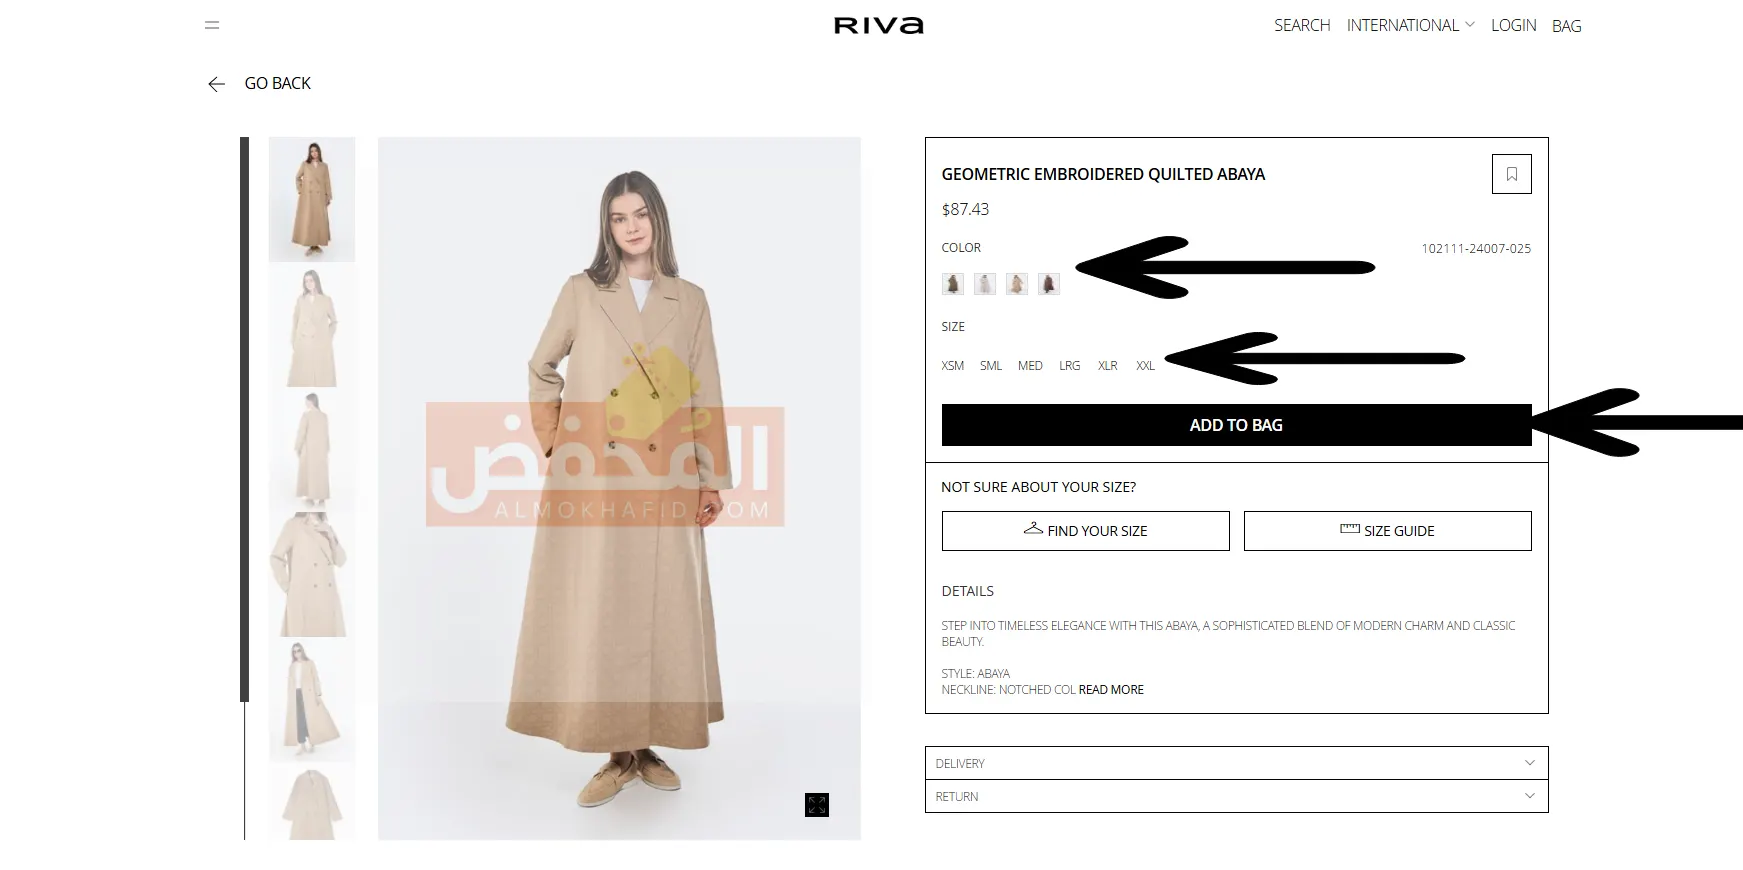Choose size XXL
Screen dimensions: 1743x870
pyautogui.click(x=1145, y=366)
